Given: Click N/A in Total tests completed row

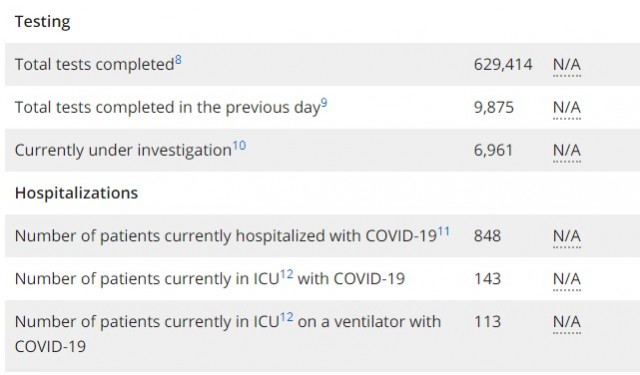Looking at the screenshot, I should 567,65.
